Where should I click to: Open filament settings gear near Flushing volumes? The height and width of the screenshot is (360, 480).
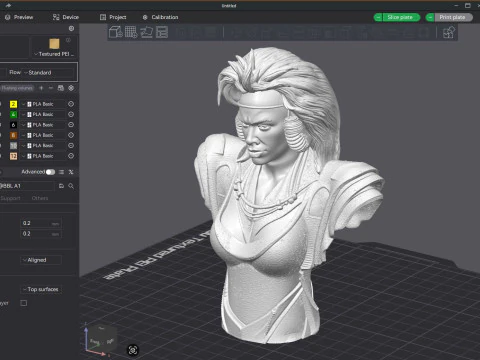(71, 88)
